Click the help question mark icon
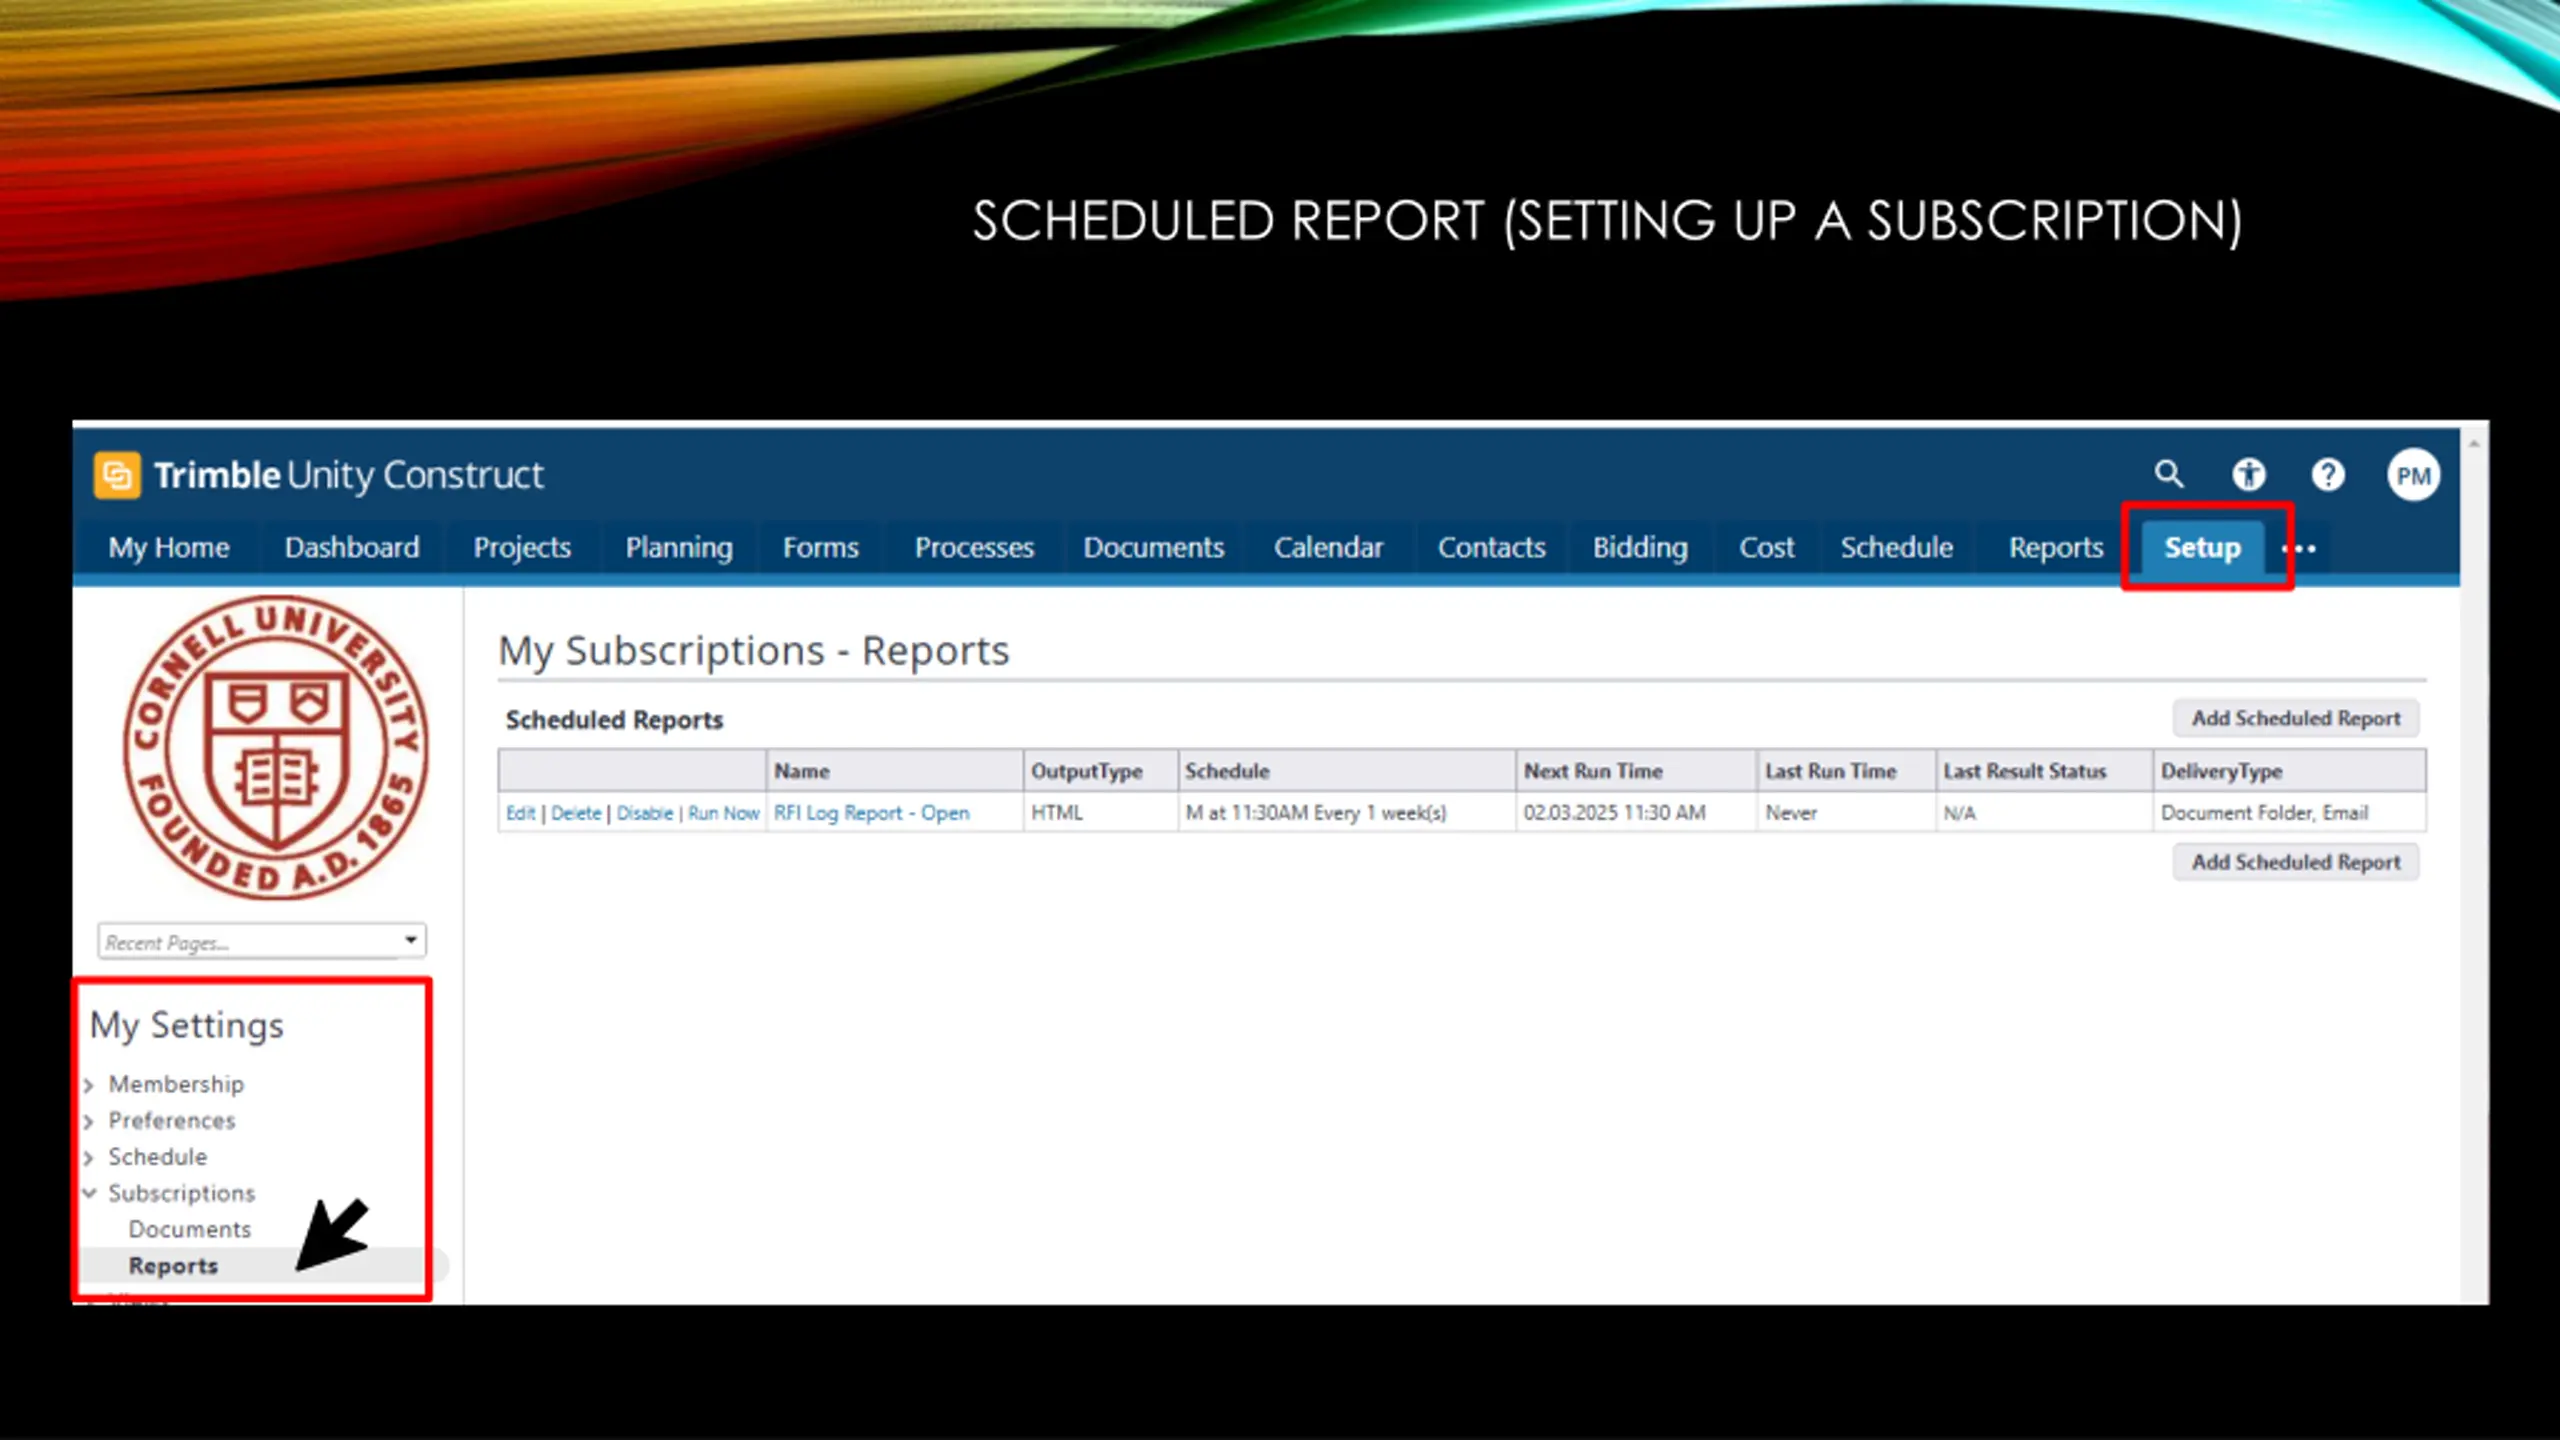Viewport: 2560px width, 1440px height. pyautogui.click(x=2328, y=474)
